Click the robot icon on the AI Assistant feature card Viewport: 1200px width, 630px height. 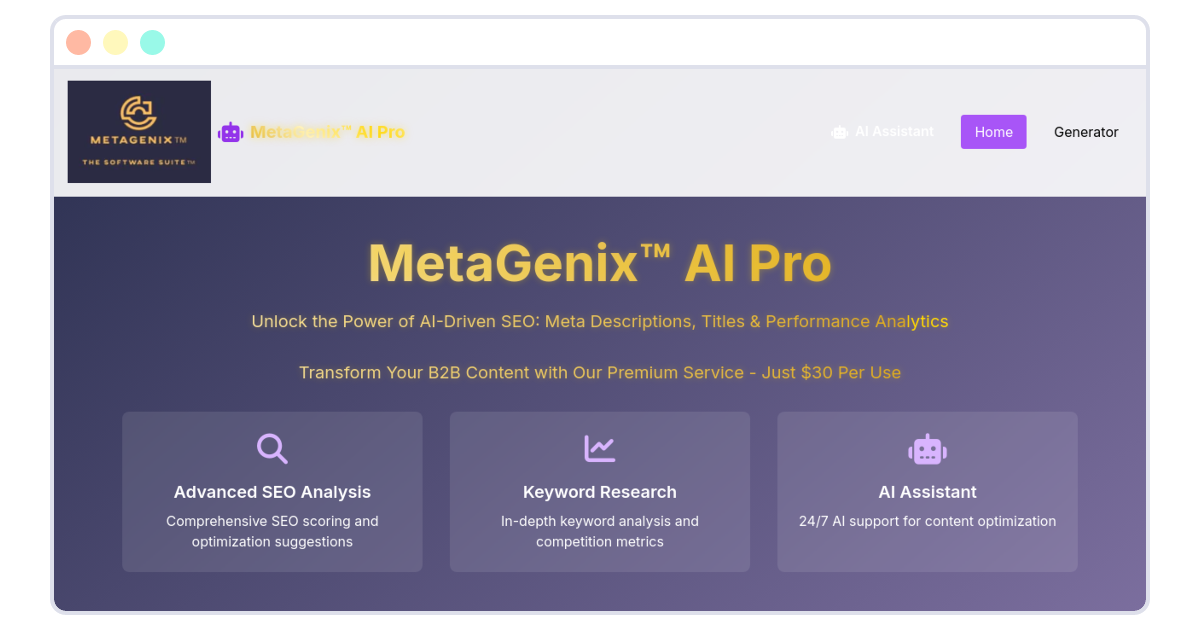click(x=927, y=450)
